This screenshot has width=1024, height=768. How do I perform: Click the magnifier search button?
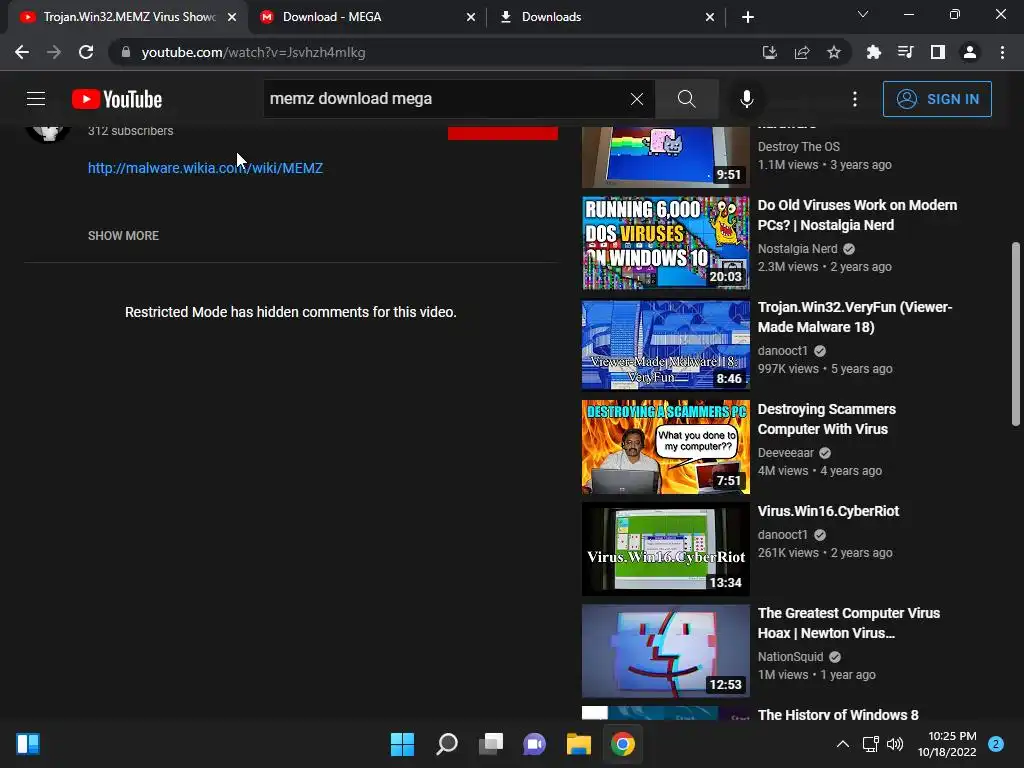point(686,99)
